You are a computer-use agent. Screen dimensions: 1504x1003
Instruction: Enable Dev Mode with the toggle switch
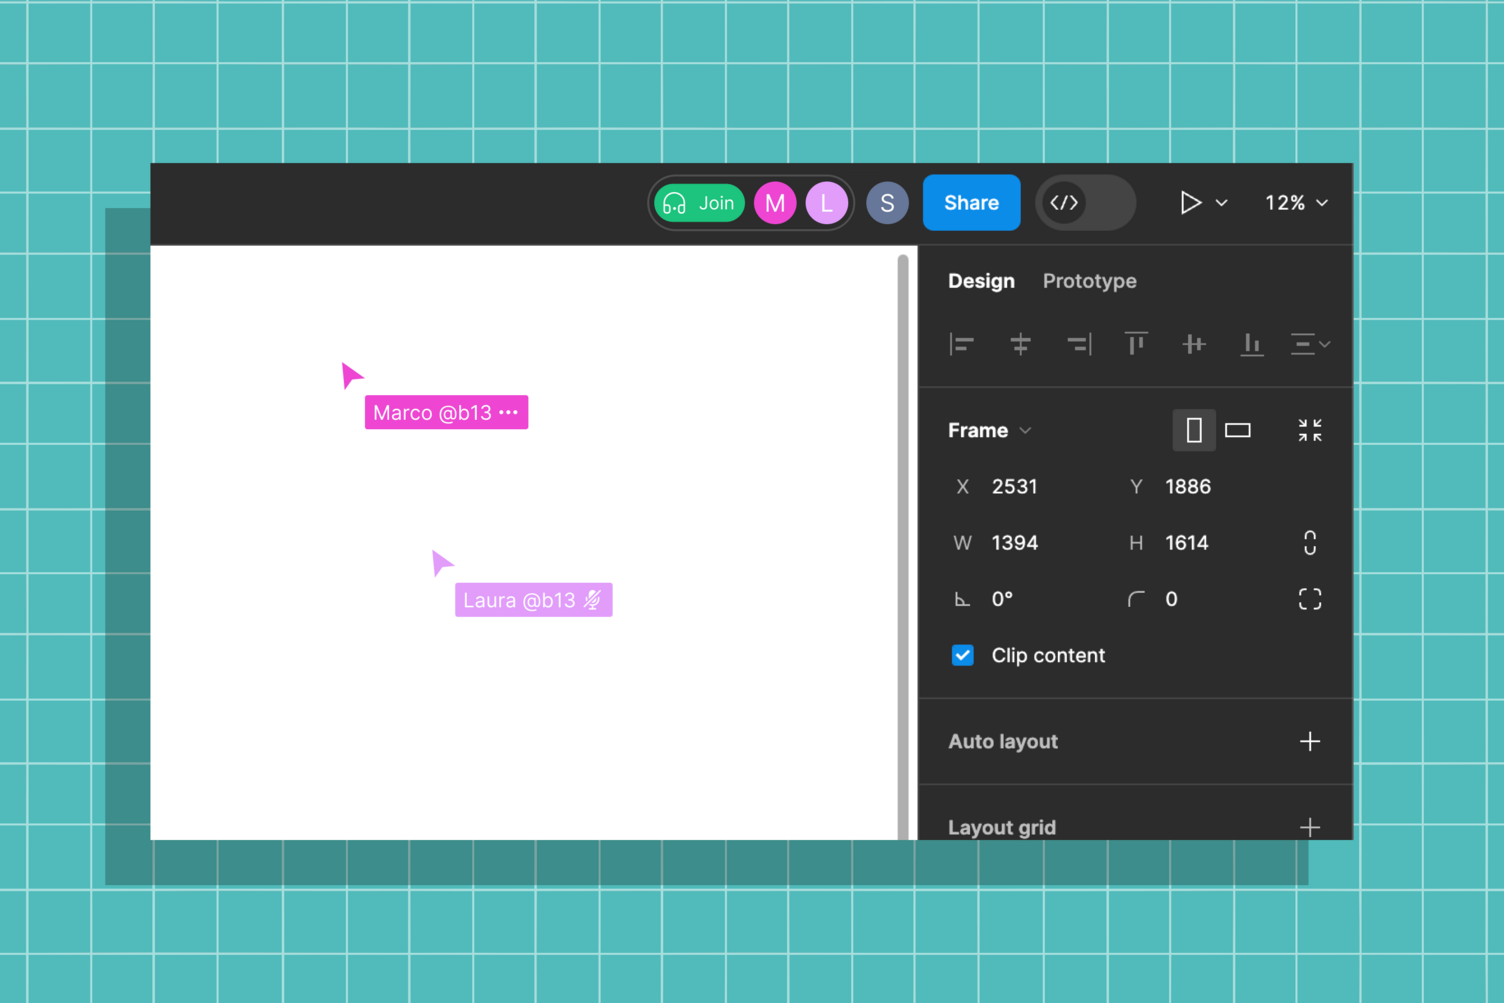(x=1085, y=202)
